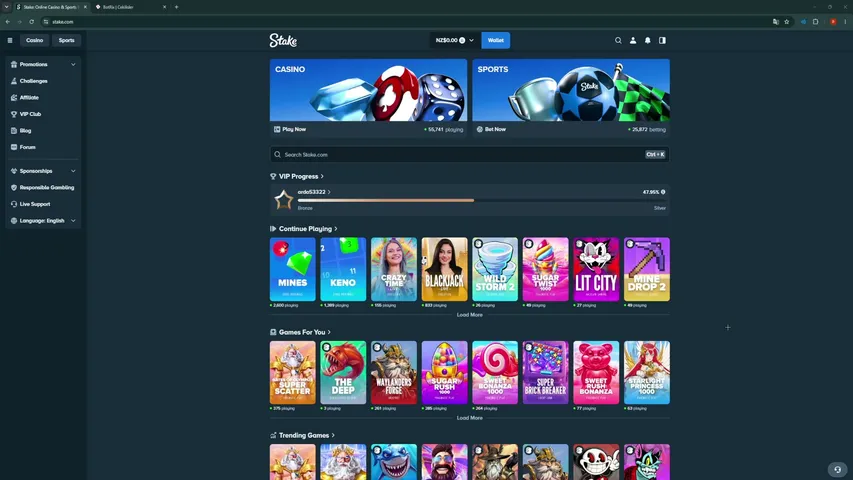Open the Trending Games section link
Viewport: 853px width, 480px height.
coord(302,435)
